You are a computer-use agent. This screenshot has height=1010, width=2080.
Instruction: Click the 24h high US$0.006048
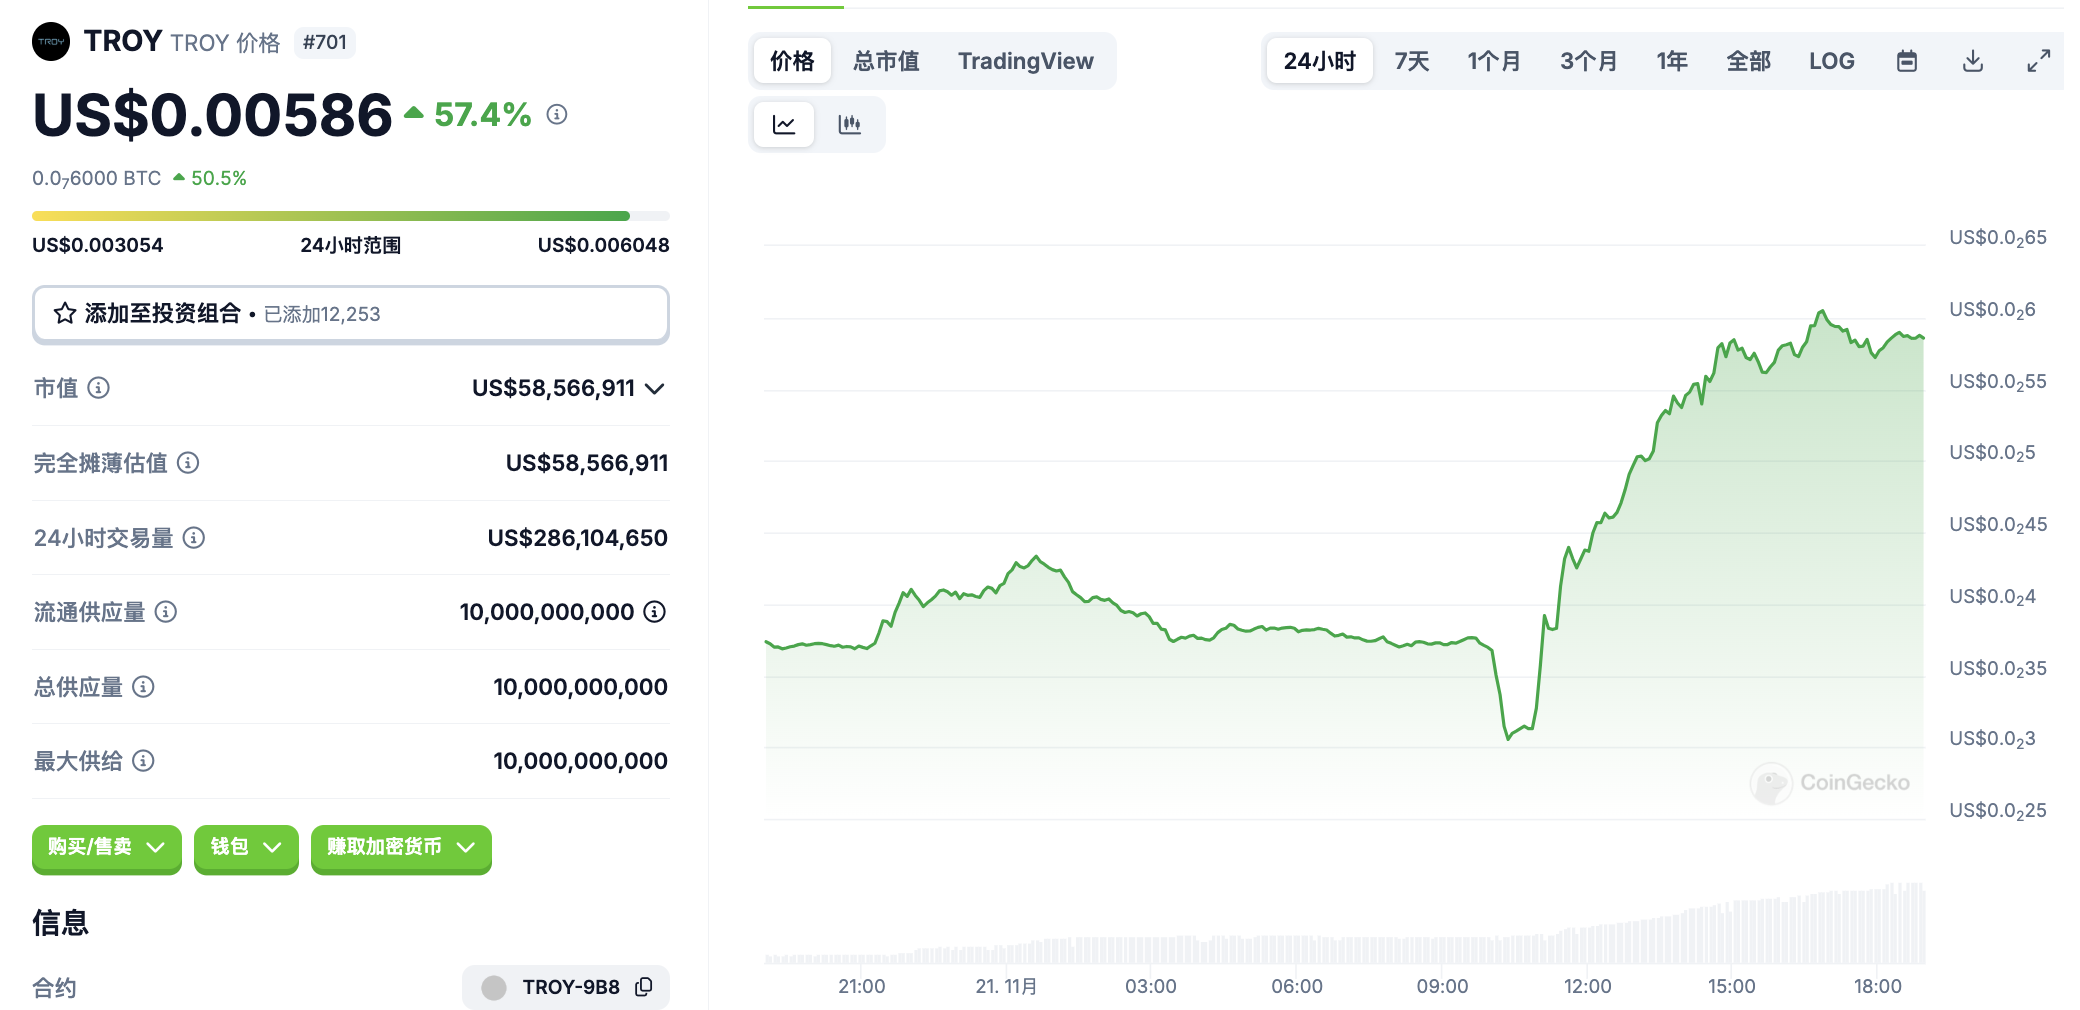(x=604, y=245)
